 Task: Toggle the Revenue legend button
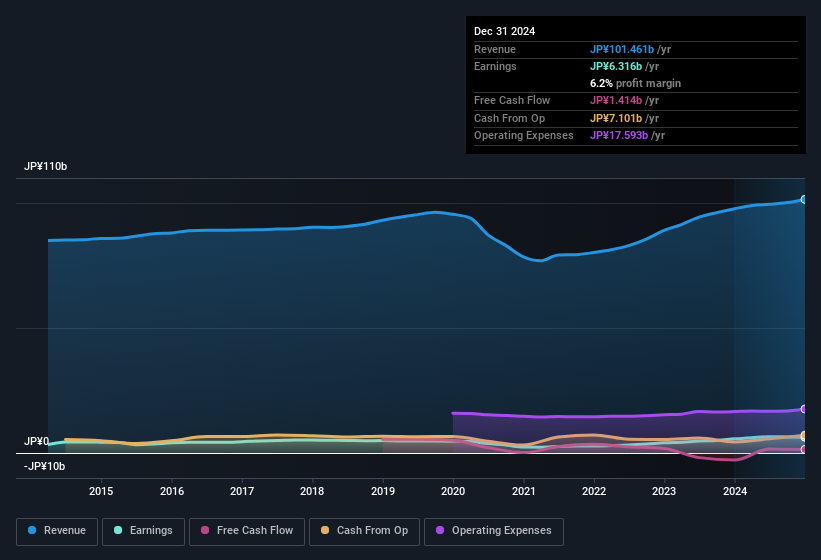point(57,531)
